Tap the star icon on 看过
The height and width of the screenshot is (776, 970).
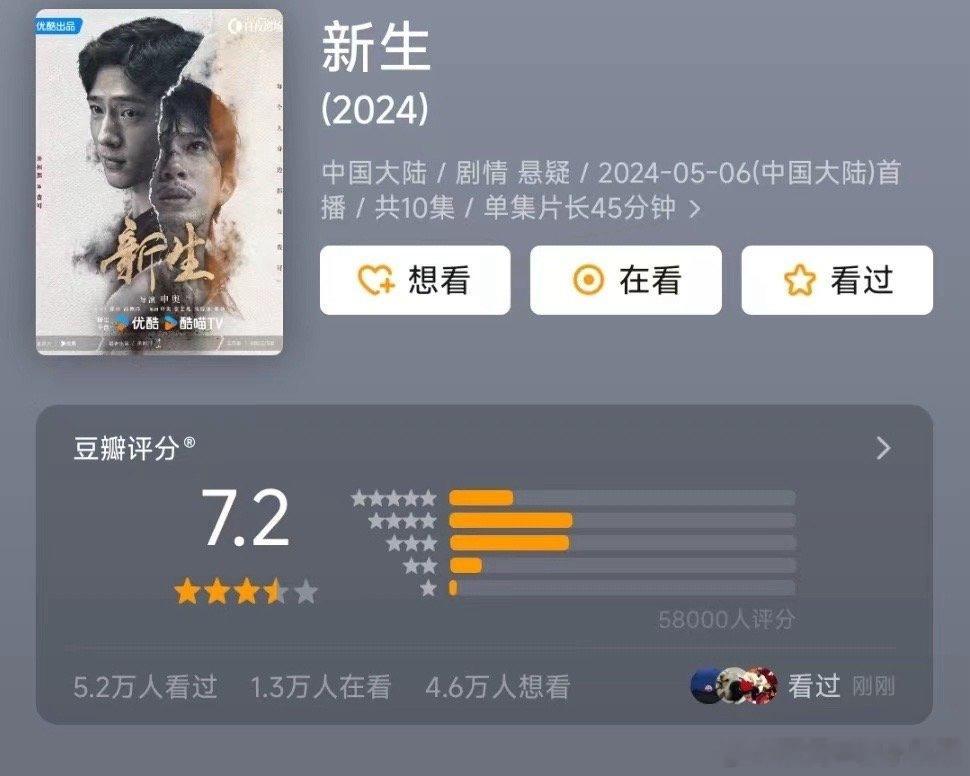point(800,280)
